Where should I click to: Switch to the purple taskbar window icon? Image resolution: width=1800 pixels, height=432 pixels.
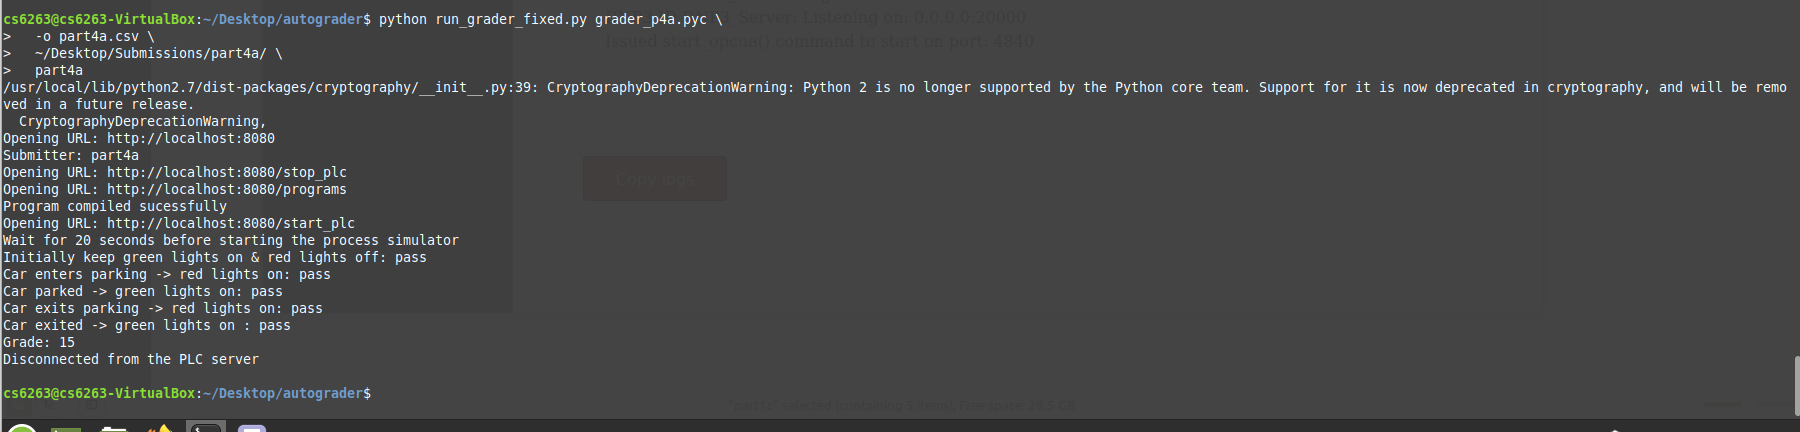click(252, 428)
